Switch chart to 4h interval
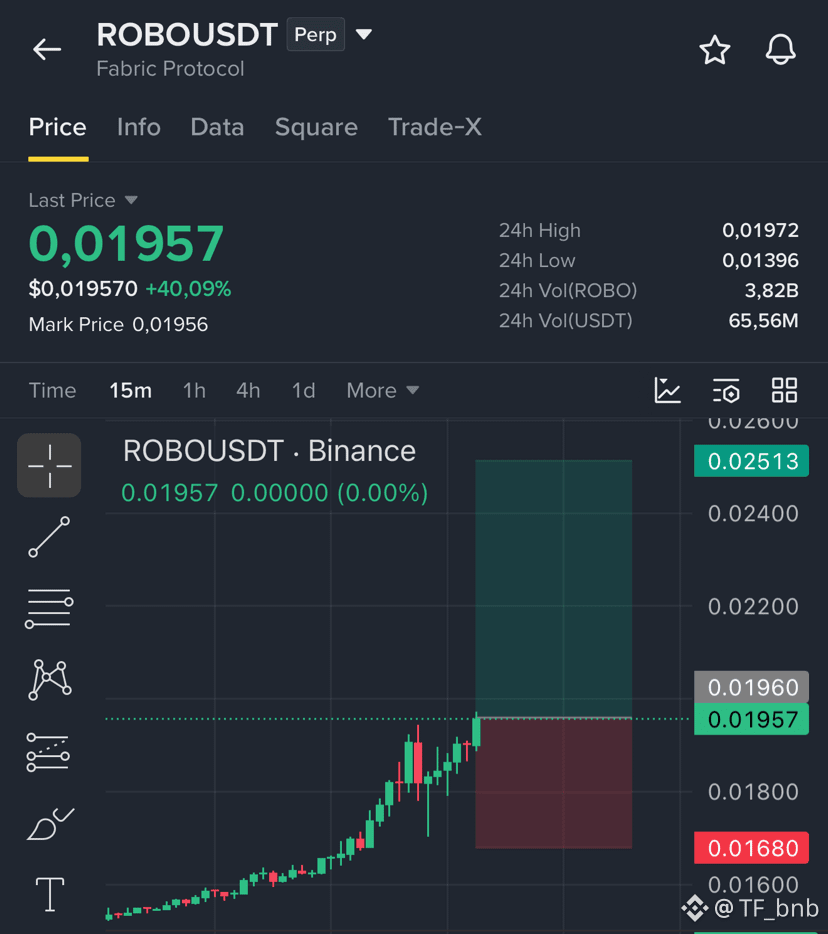The height and width of the screenshot is (934, 828). point(248,391)
